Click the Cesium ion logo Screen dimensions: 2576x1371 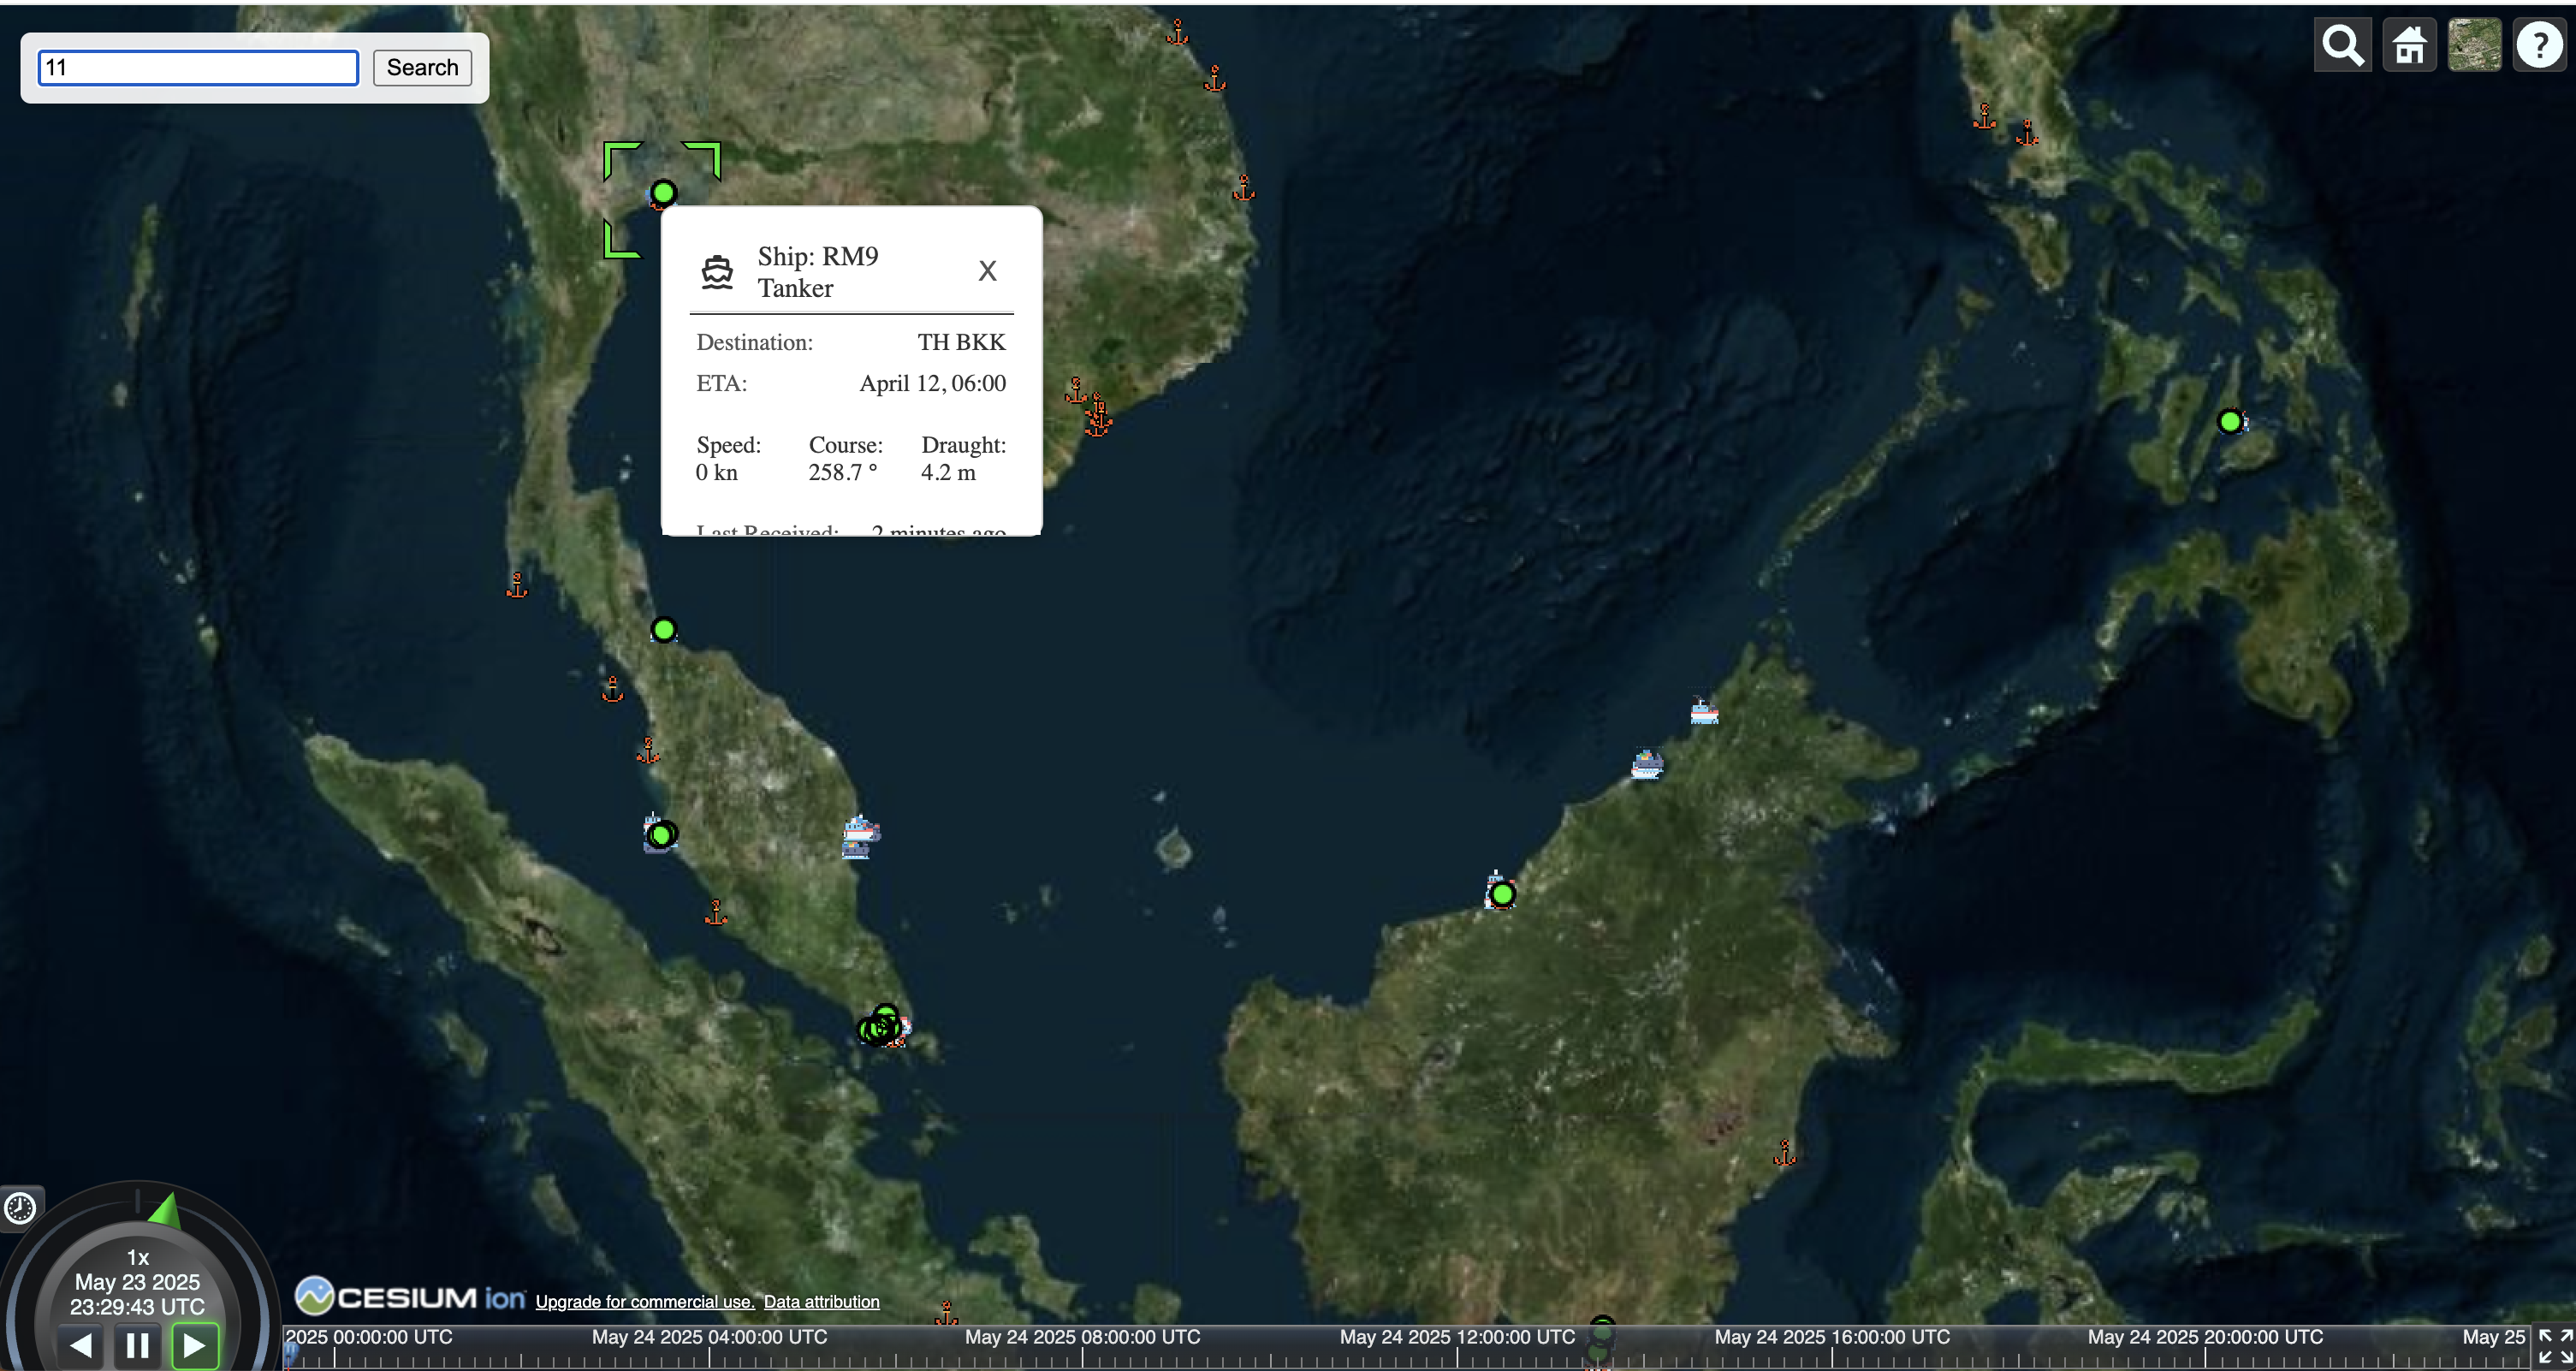pyautogui.click(x=410, y=1296)
